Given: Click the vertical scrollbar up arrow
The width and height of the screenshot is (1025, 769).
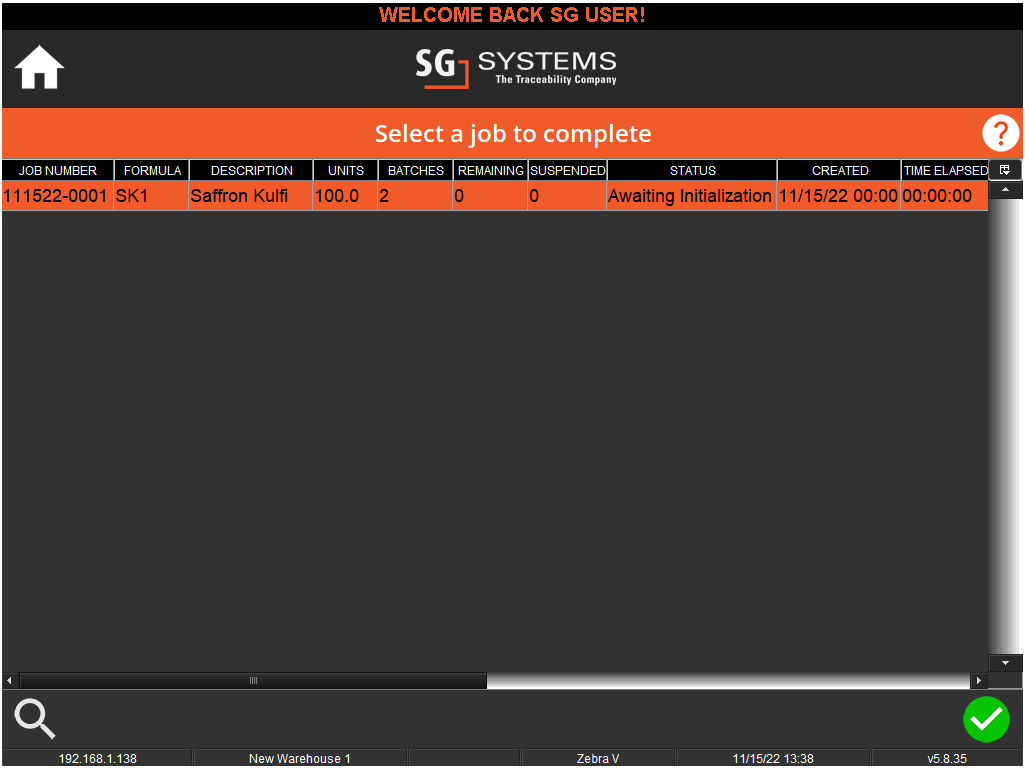Looking at the screenshot, I should click(1005, 189).
